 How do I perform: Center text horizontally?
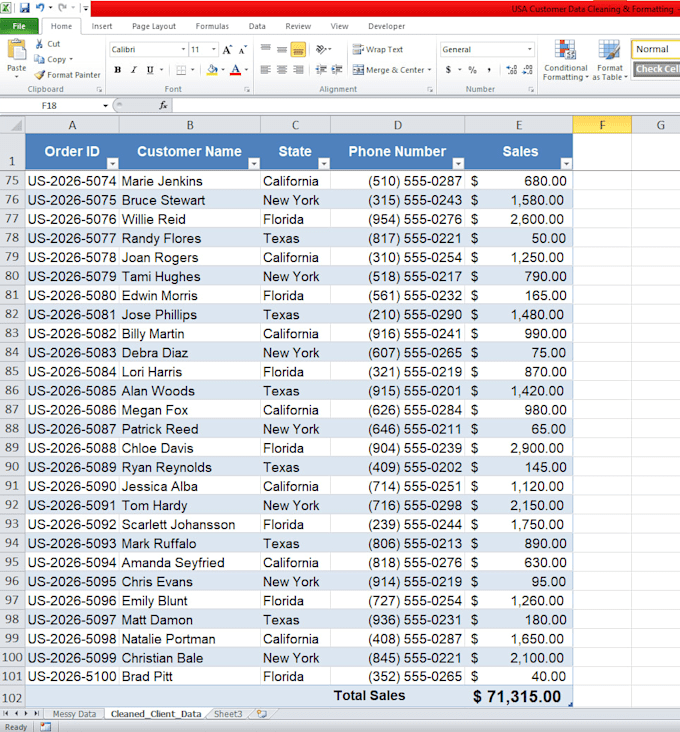pyautogui.click(x=282, y=70)
